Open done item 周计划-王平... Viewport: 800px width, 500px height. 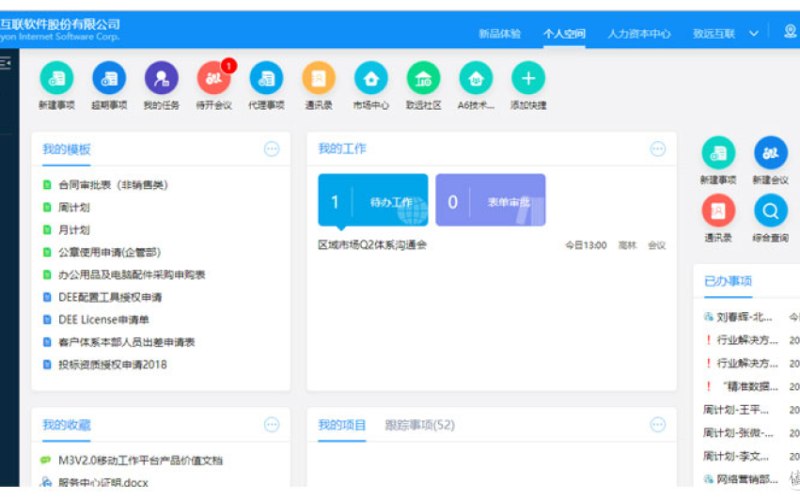pos(735,409)
